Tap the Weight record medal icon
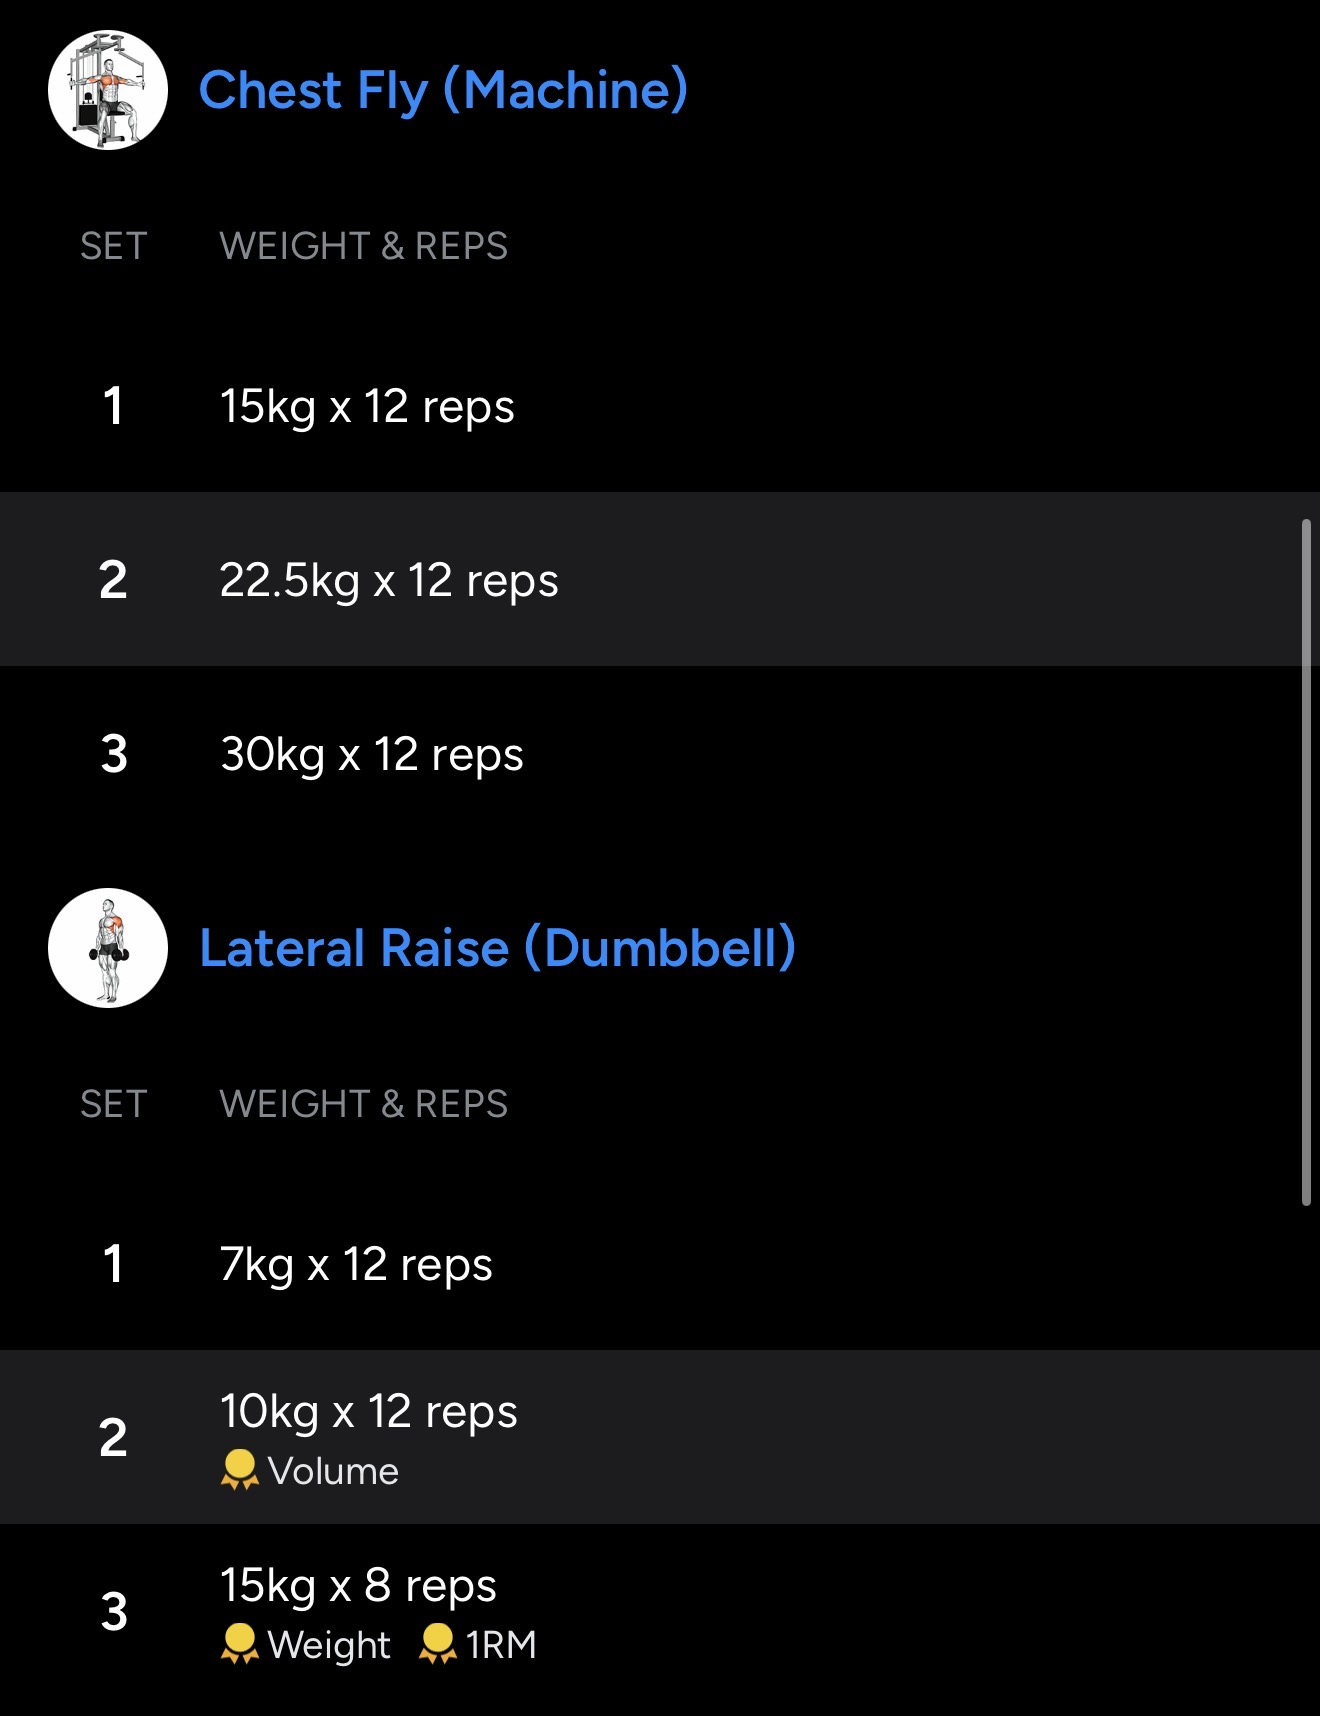The height and width of the screenshot is (1716, 1320). click(x=239, y=1644)
